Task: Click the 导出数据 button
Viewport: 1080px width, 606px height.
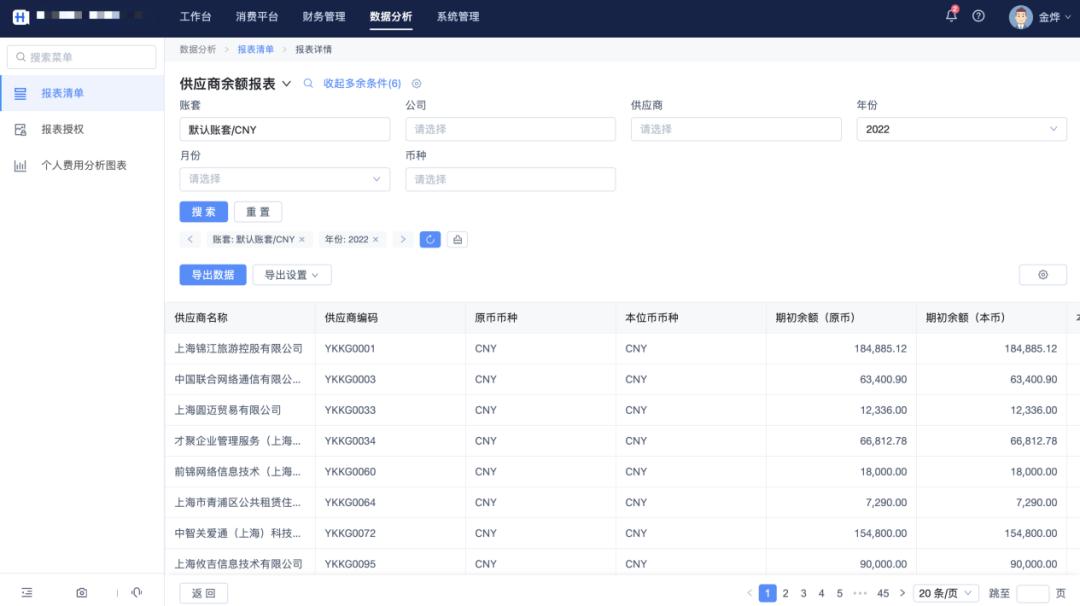Action: click(213, 274)
